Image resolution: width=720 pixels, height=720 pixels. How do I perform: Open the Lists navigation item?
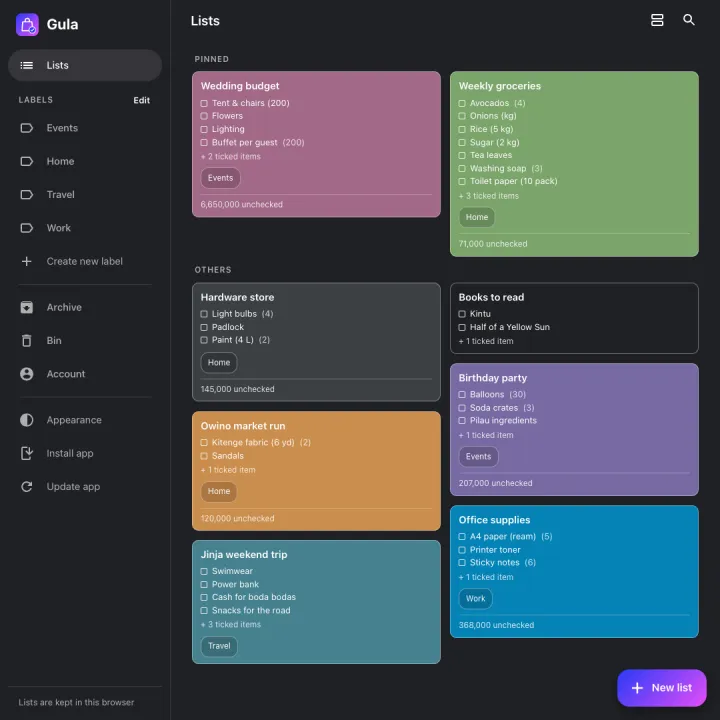85,65
